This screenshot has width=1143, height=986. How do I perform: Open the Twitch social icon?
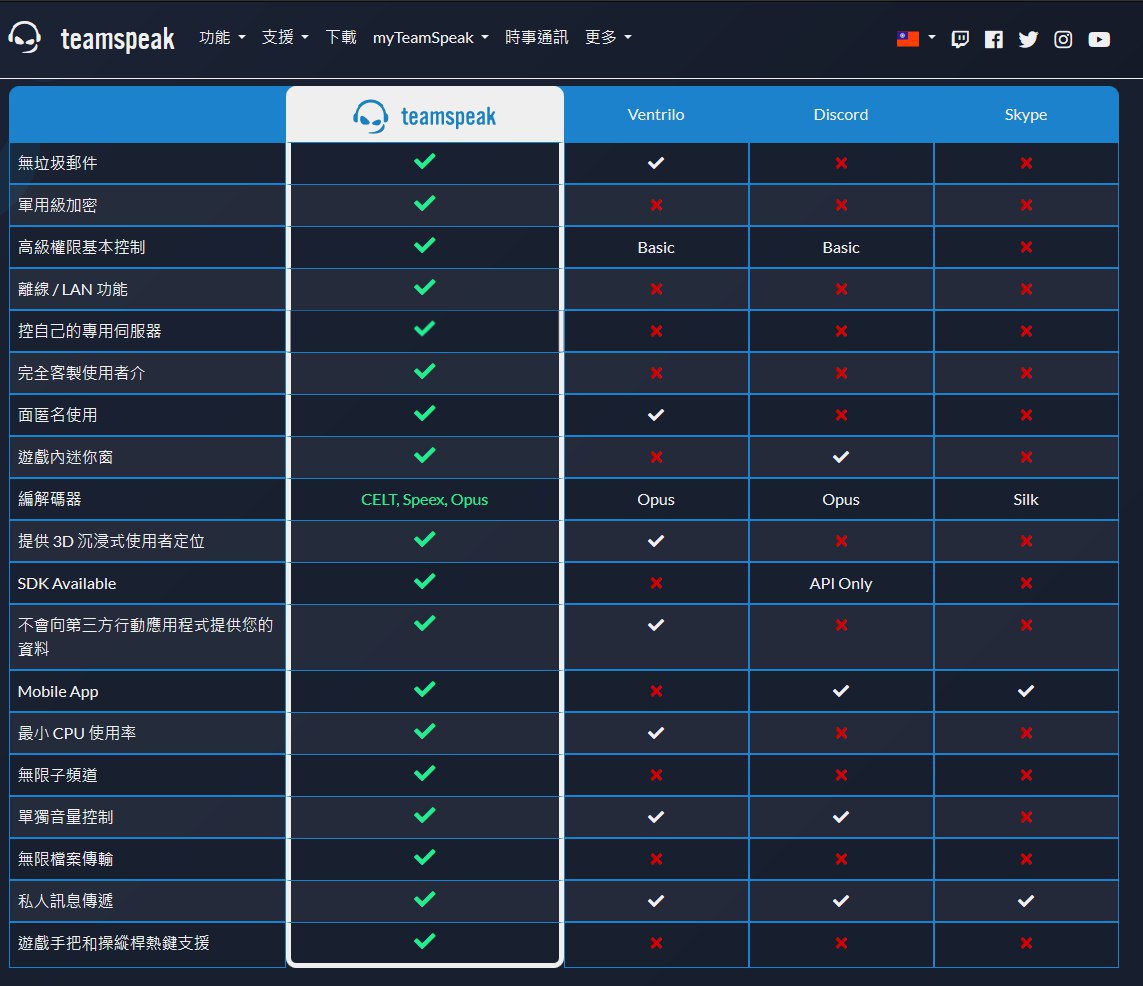click(960, 39)
